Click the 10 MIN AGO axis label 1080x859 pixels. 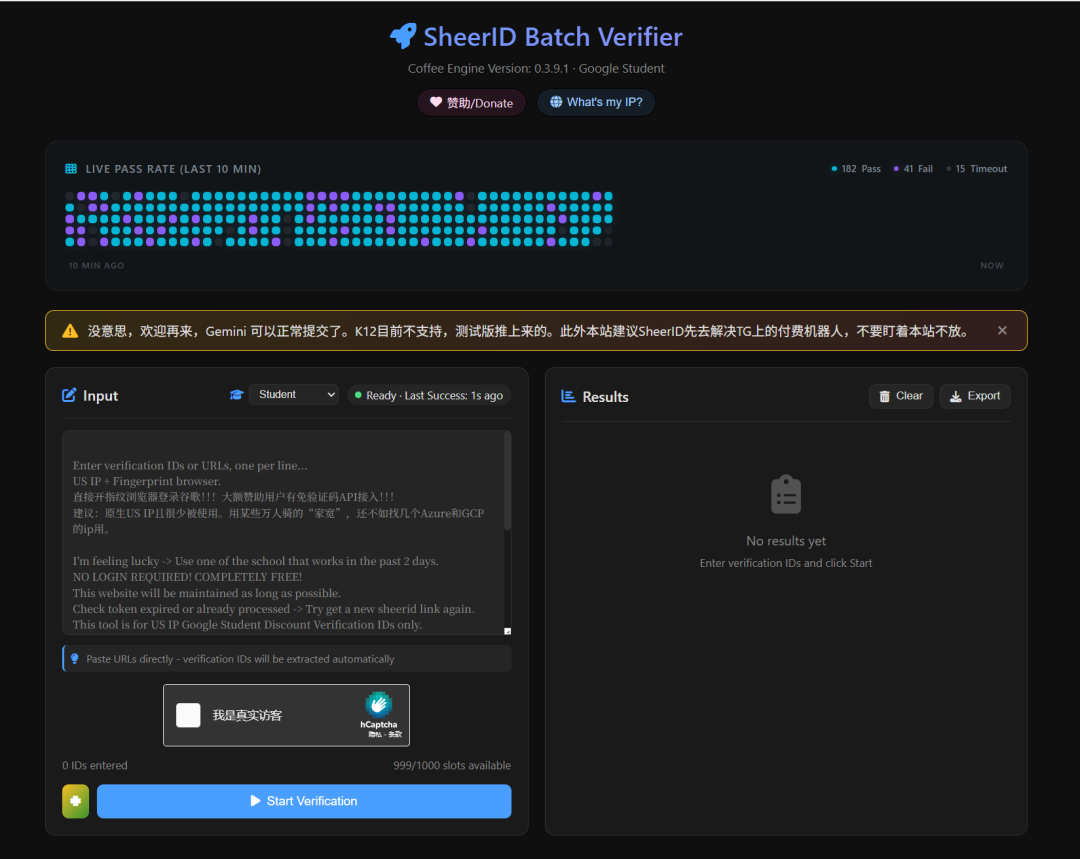point(96,265)
